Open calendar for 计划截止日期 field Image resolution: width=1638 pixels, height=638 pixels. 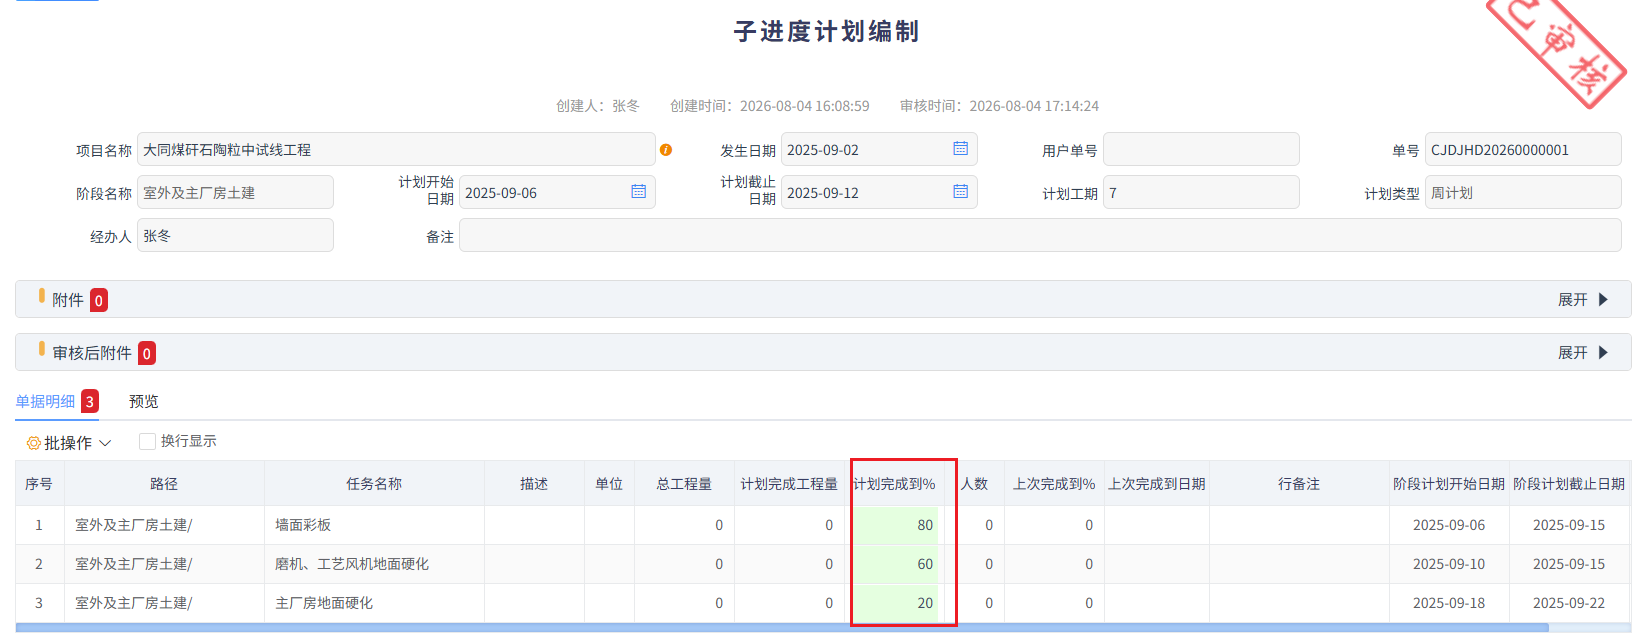point(960,192)
